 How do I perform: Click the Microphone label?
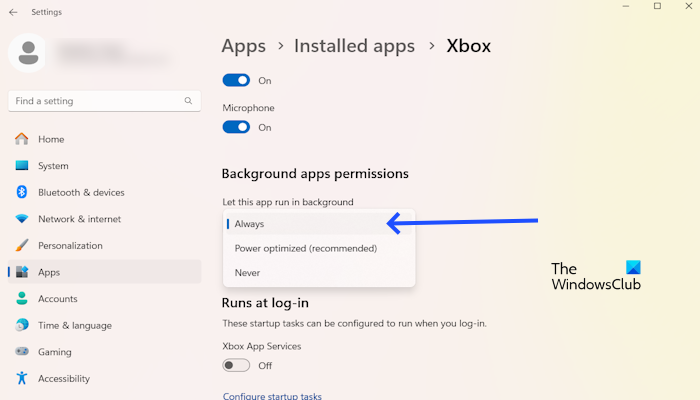pos(248,108)
